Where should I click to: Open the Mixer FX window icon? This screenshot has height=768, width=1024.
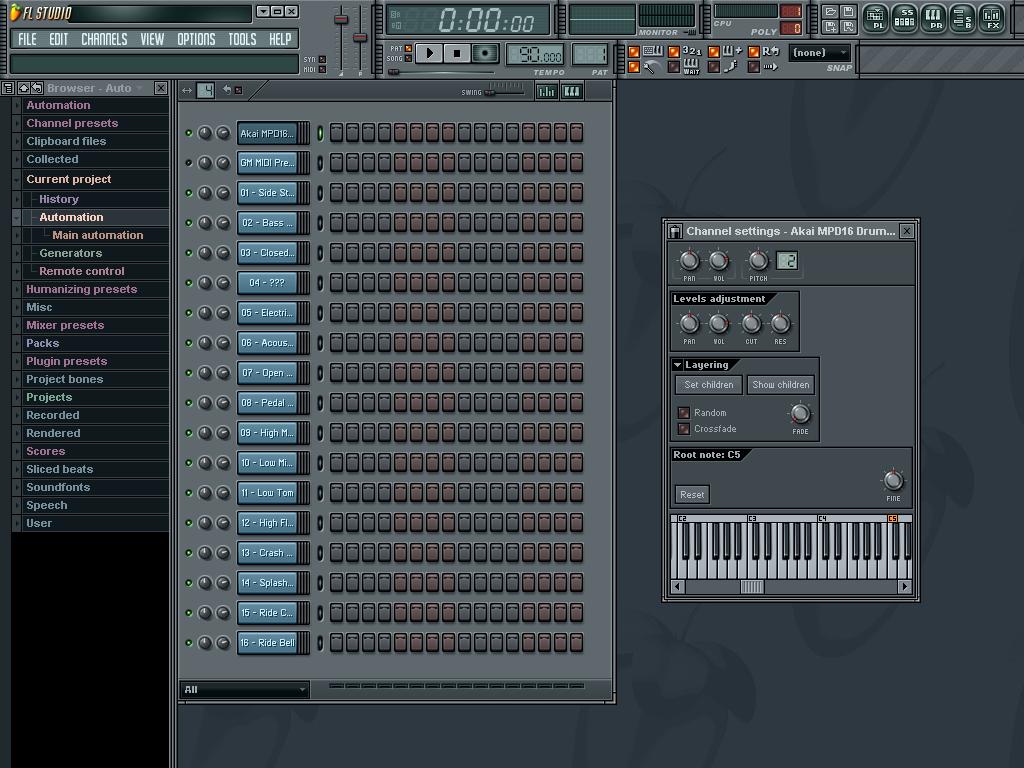[991, 17]
